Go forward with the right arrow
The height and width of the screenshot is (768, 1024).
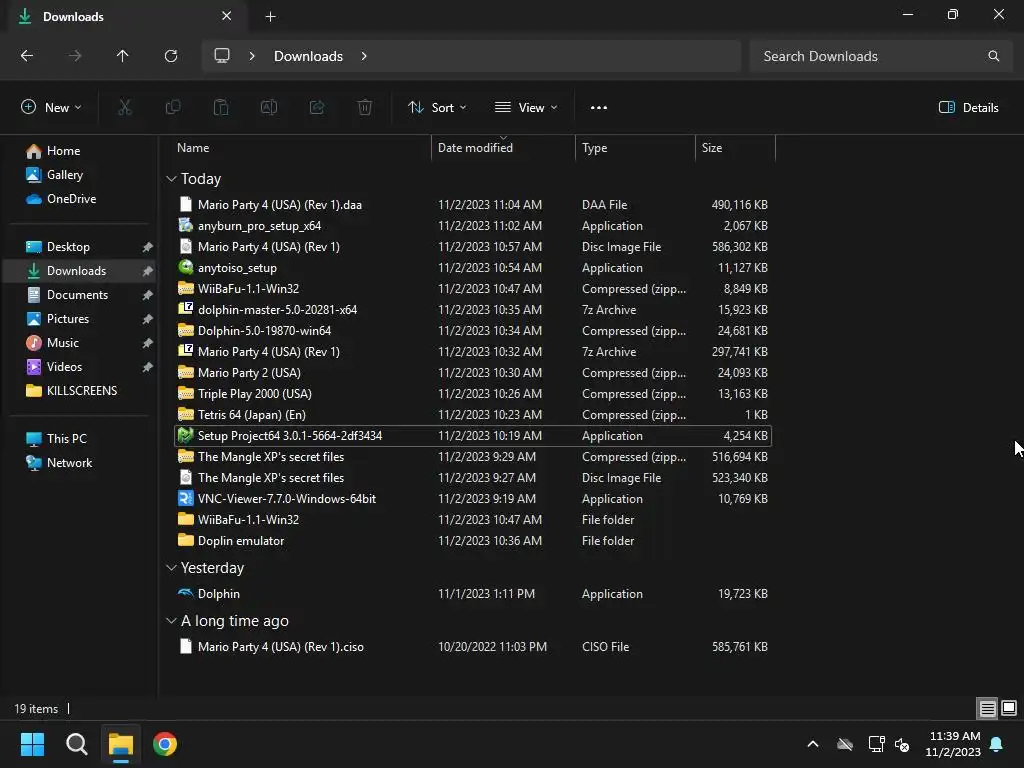click(75, 56)
